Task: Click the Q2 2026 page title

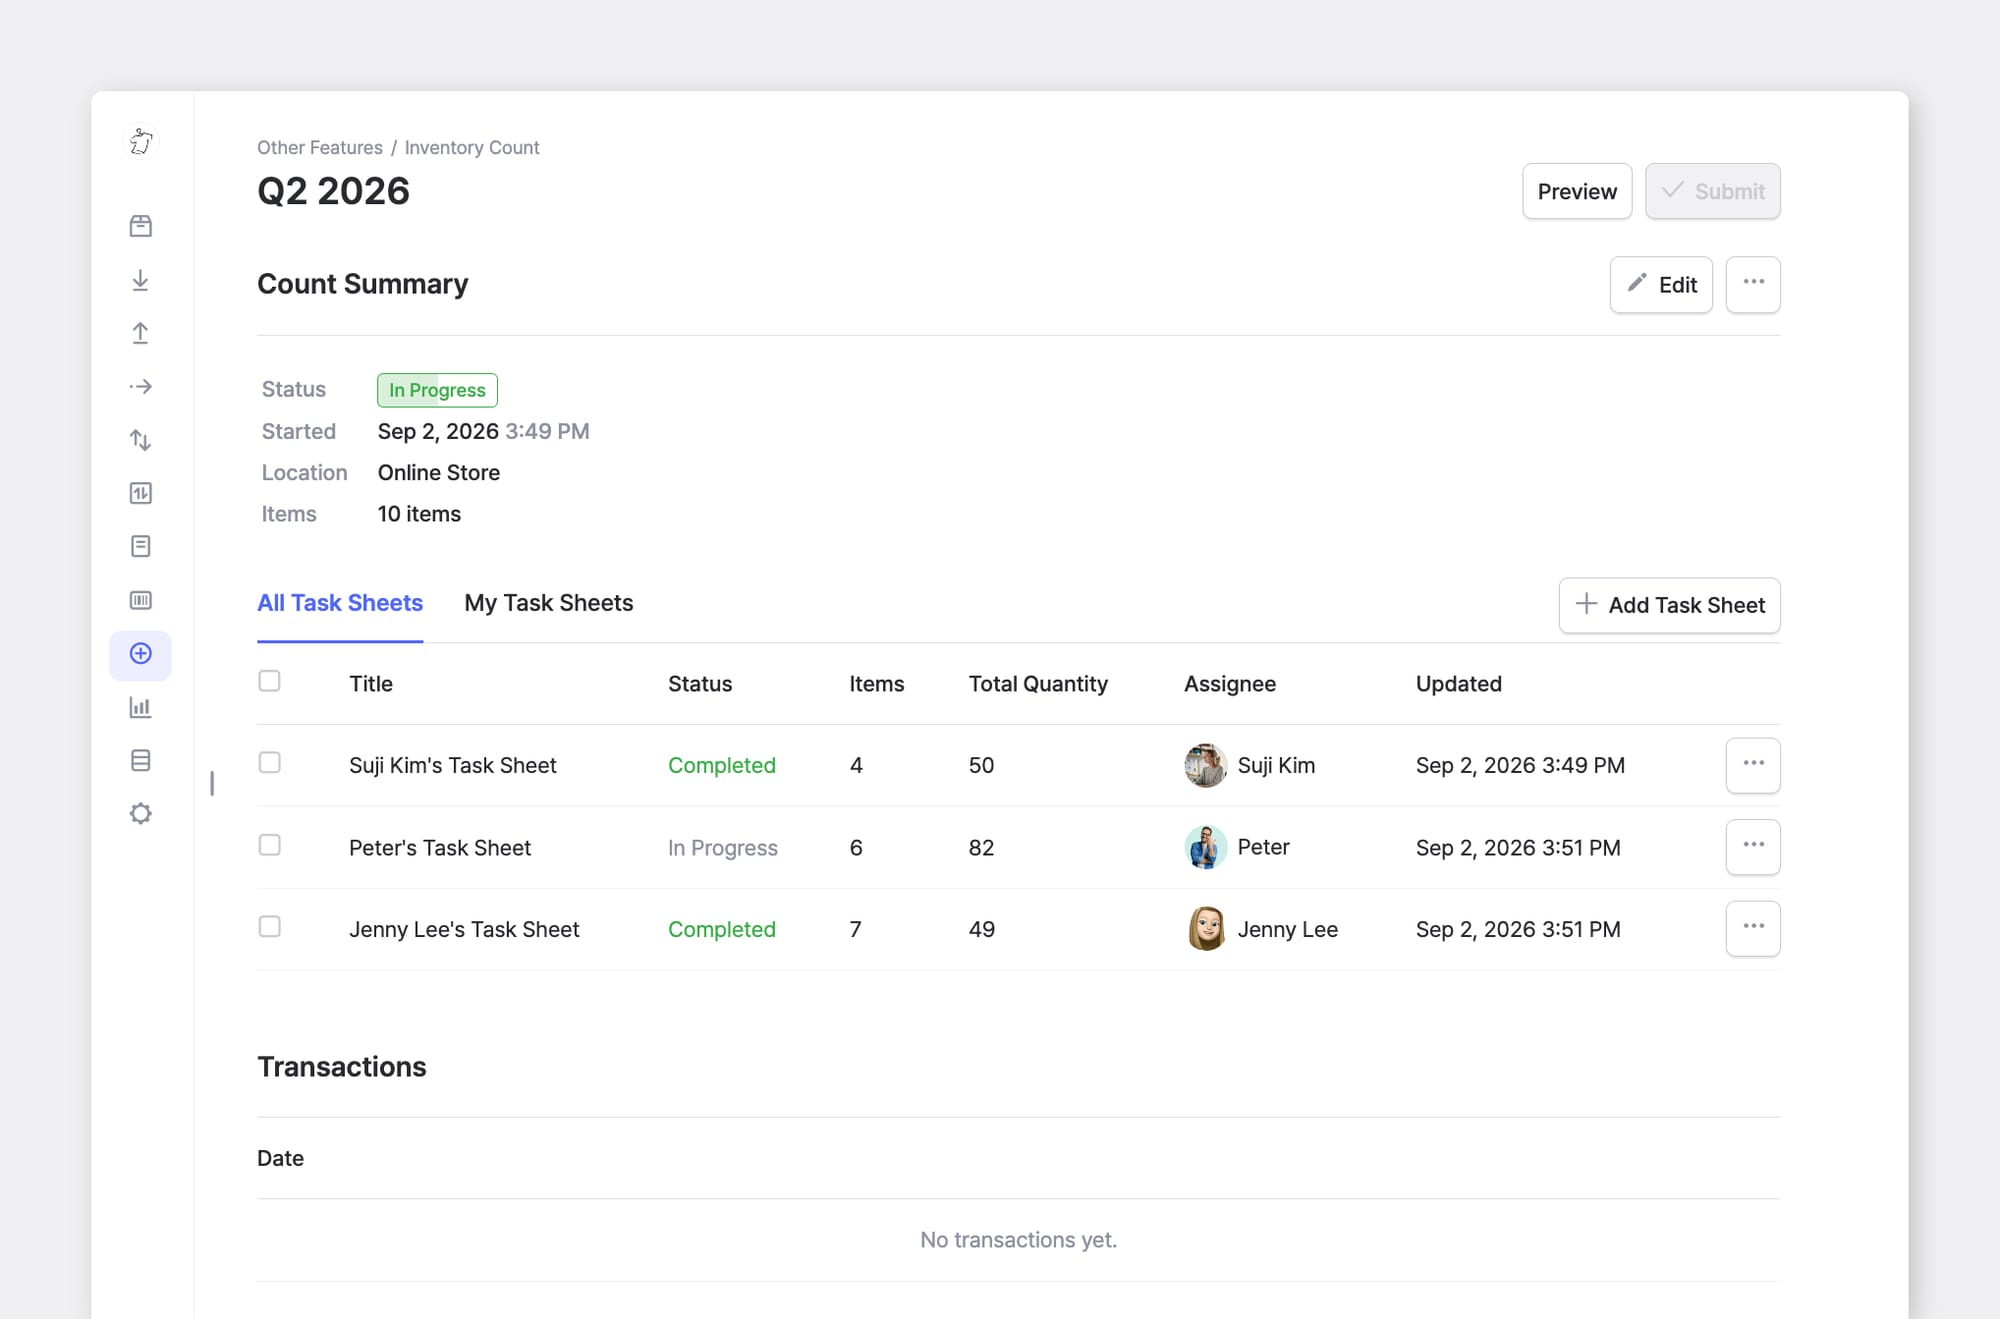Action: click(x=333, y=191)
